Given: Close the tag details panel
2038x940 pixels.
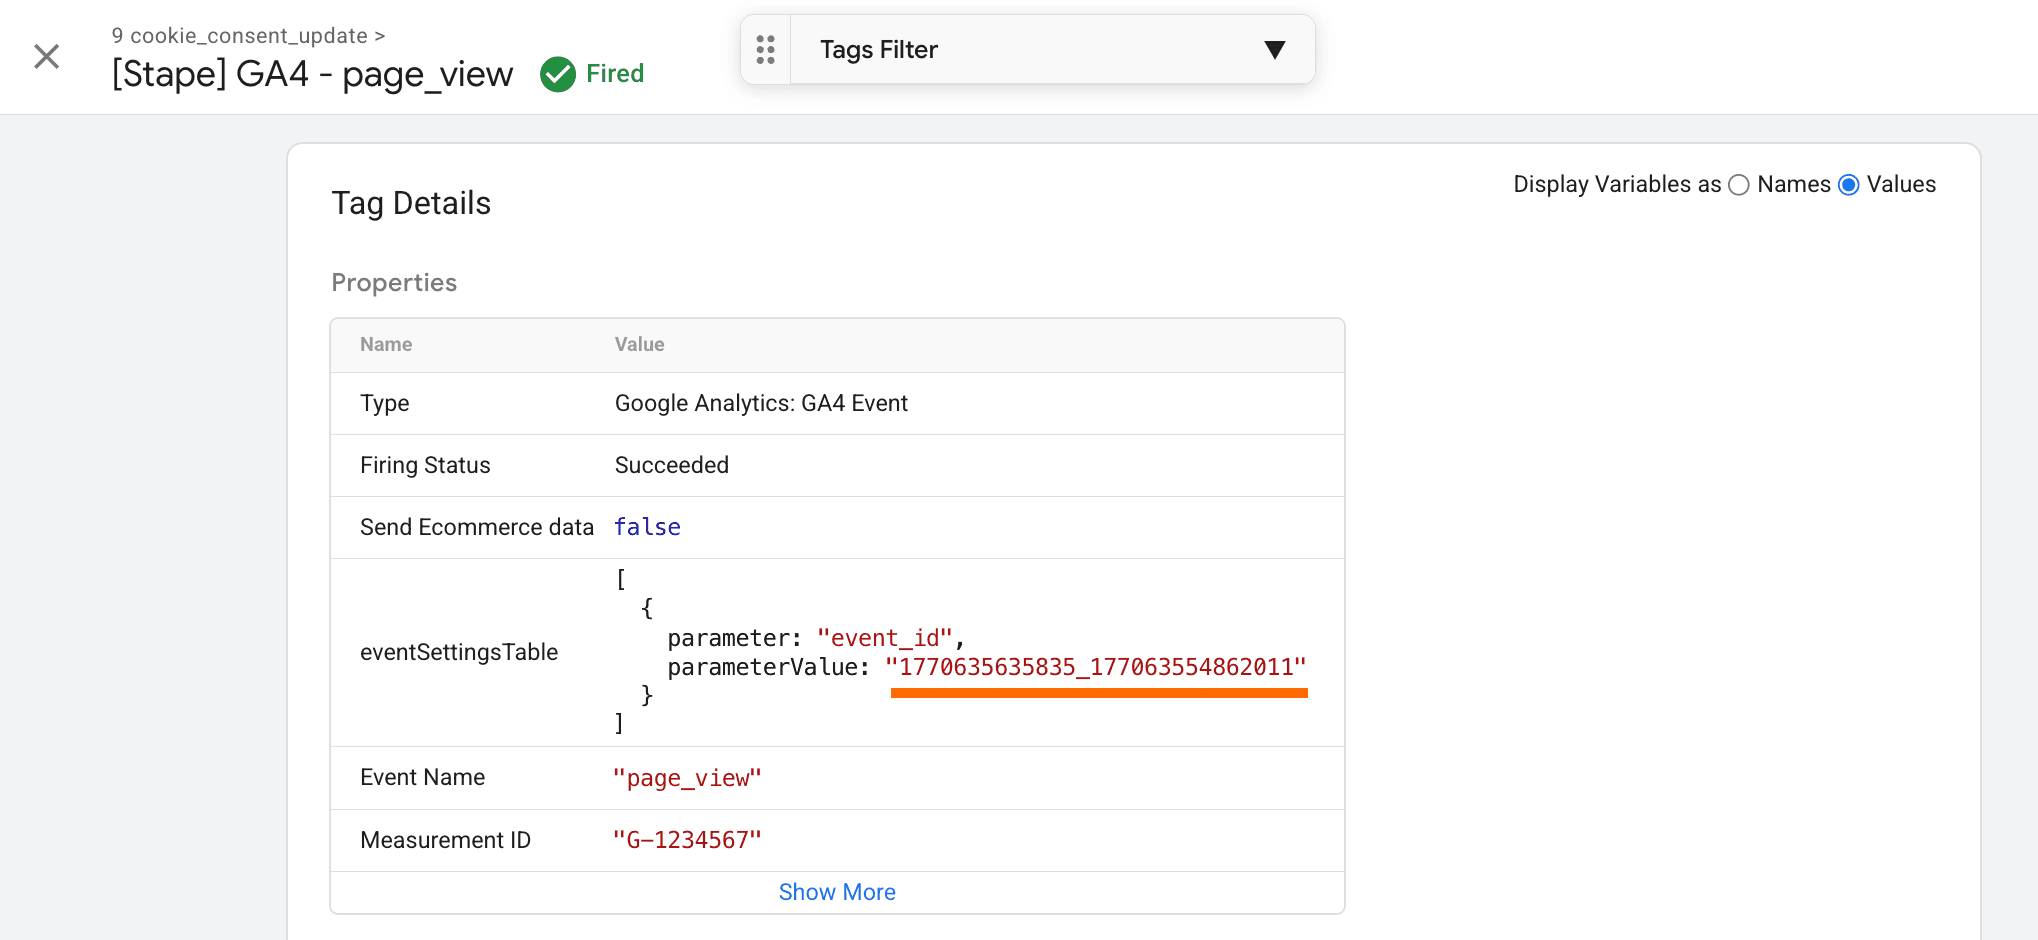Looking at the screenshot, I should pos(47,56).
